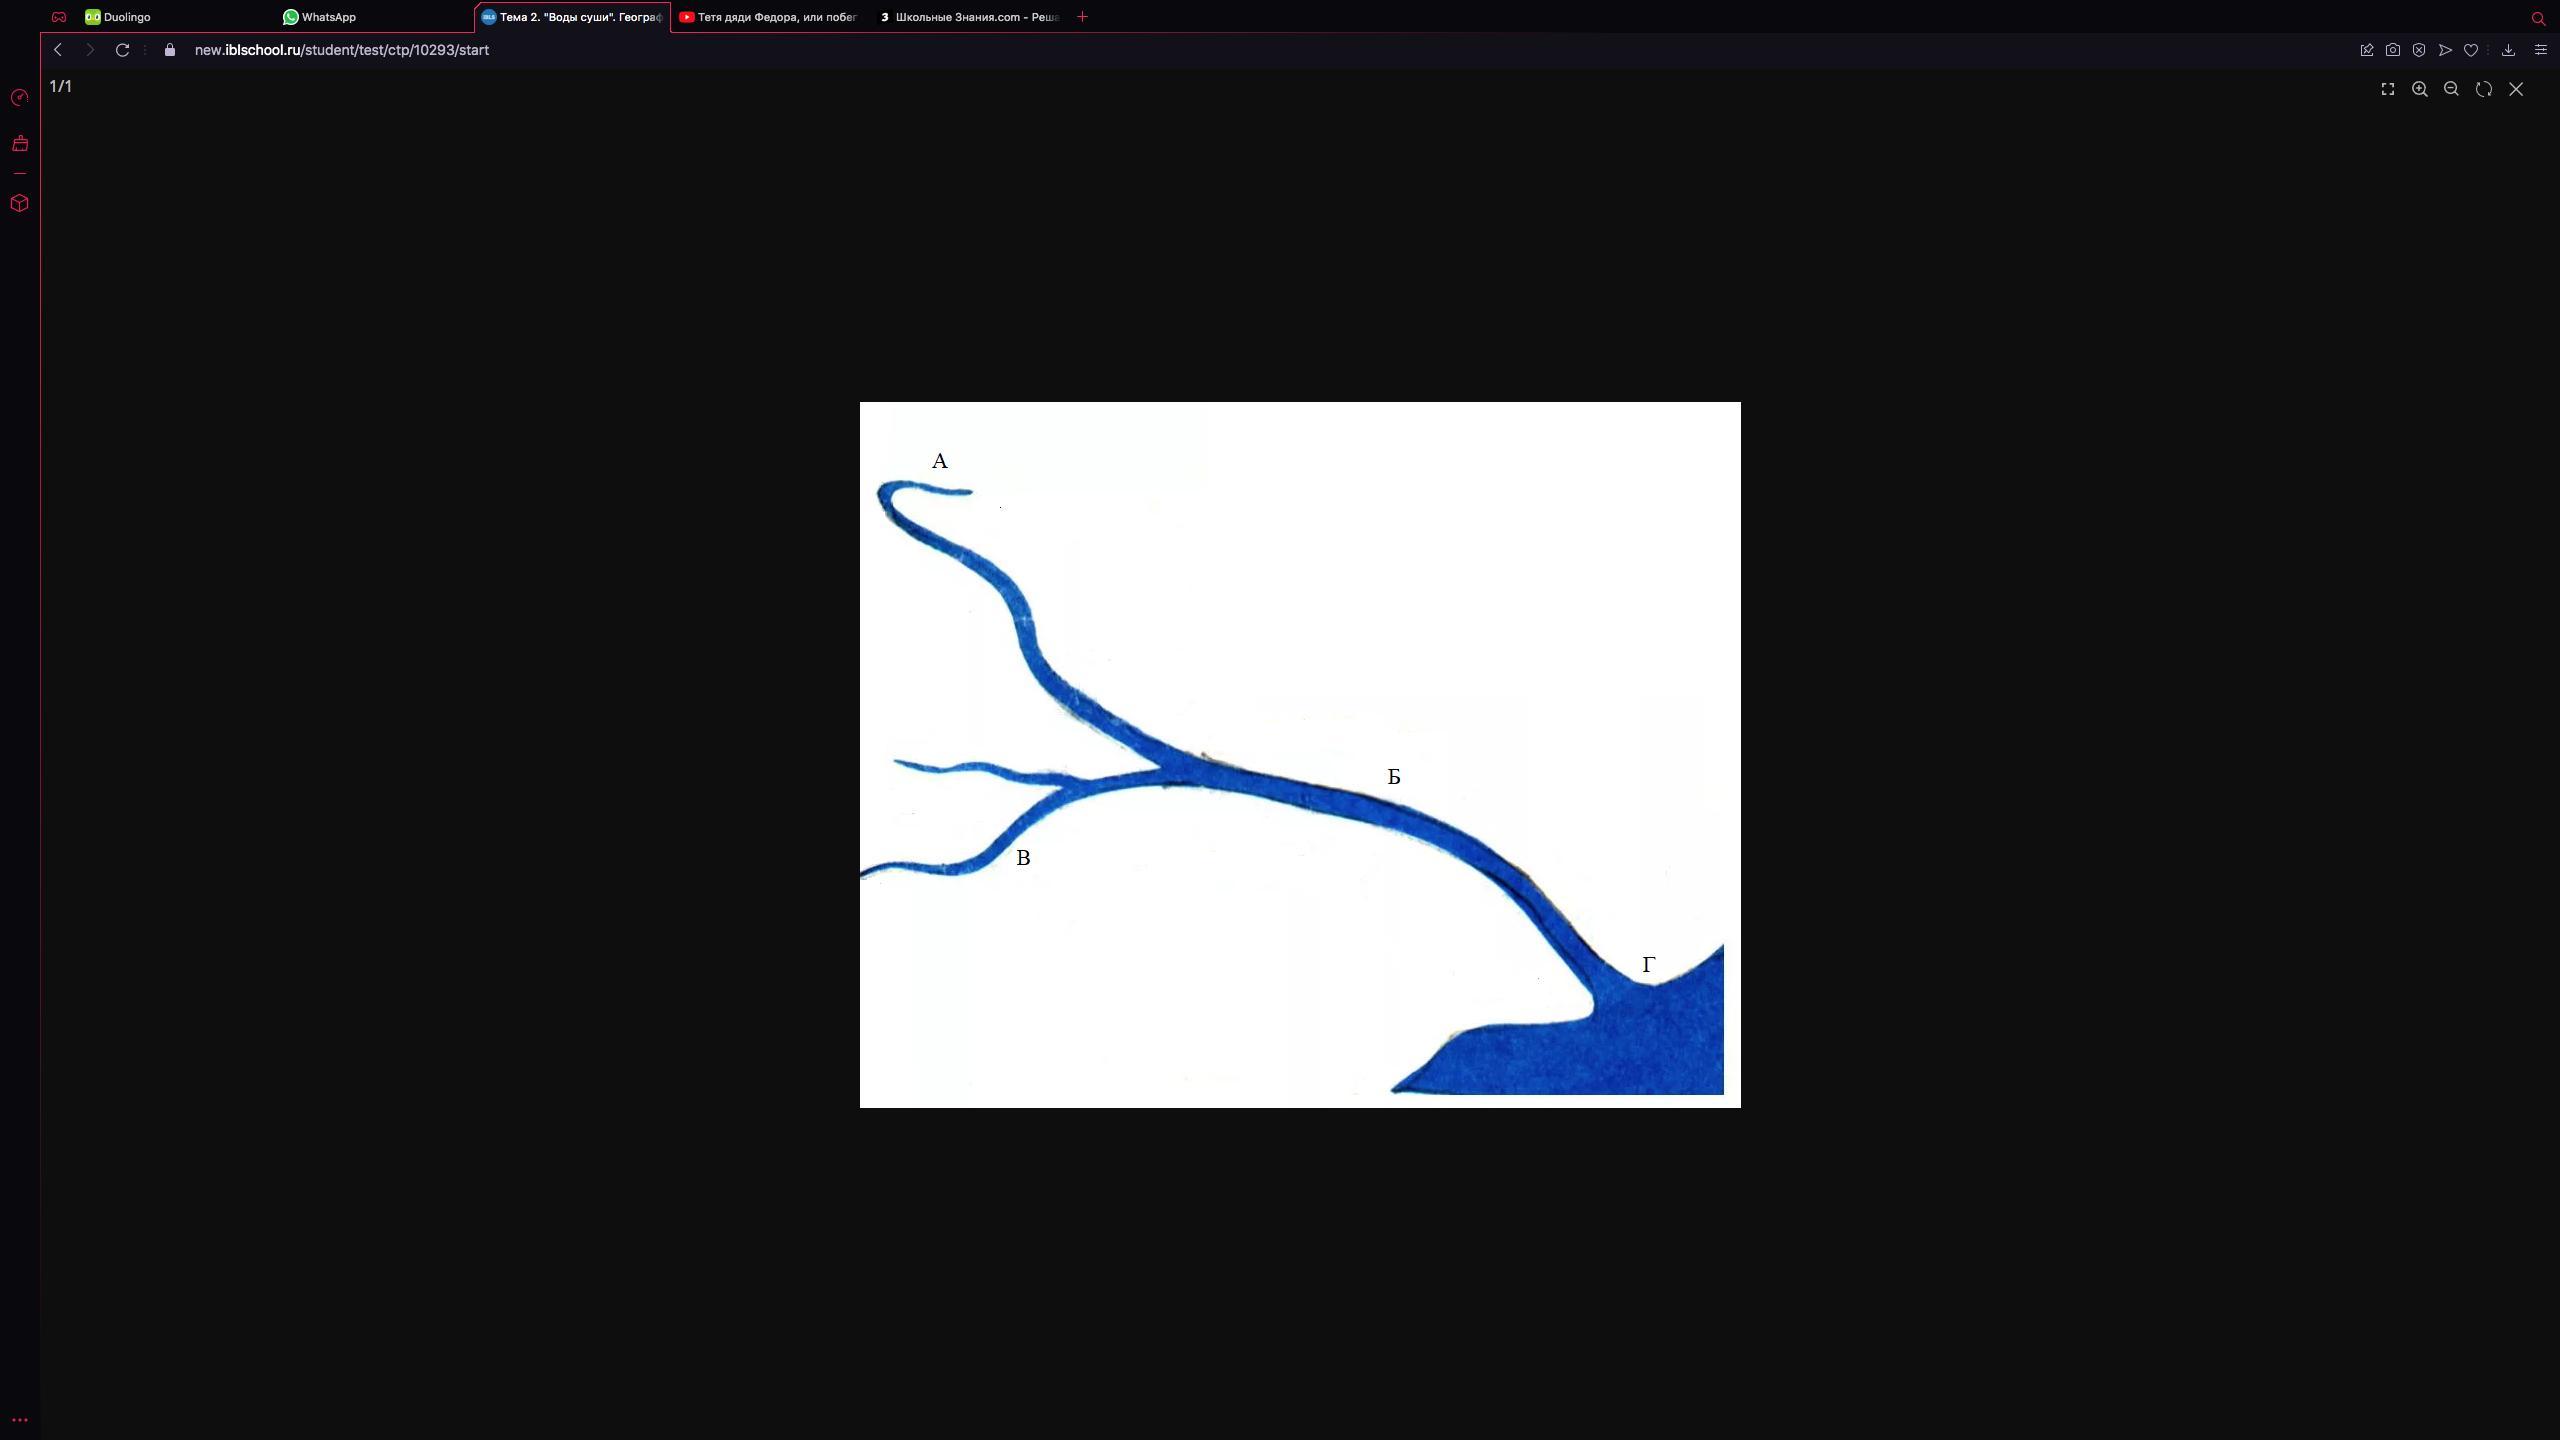
Task: Click the back navigation arrow icon
Action: tap(60, 49)
